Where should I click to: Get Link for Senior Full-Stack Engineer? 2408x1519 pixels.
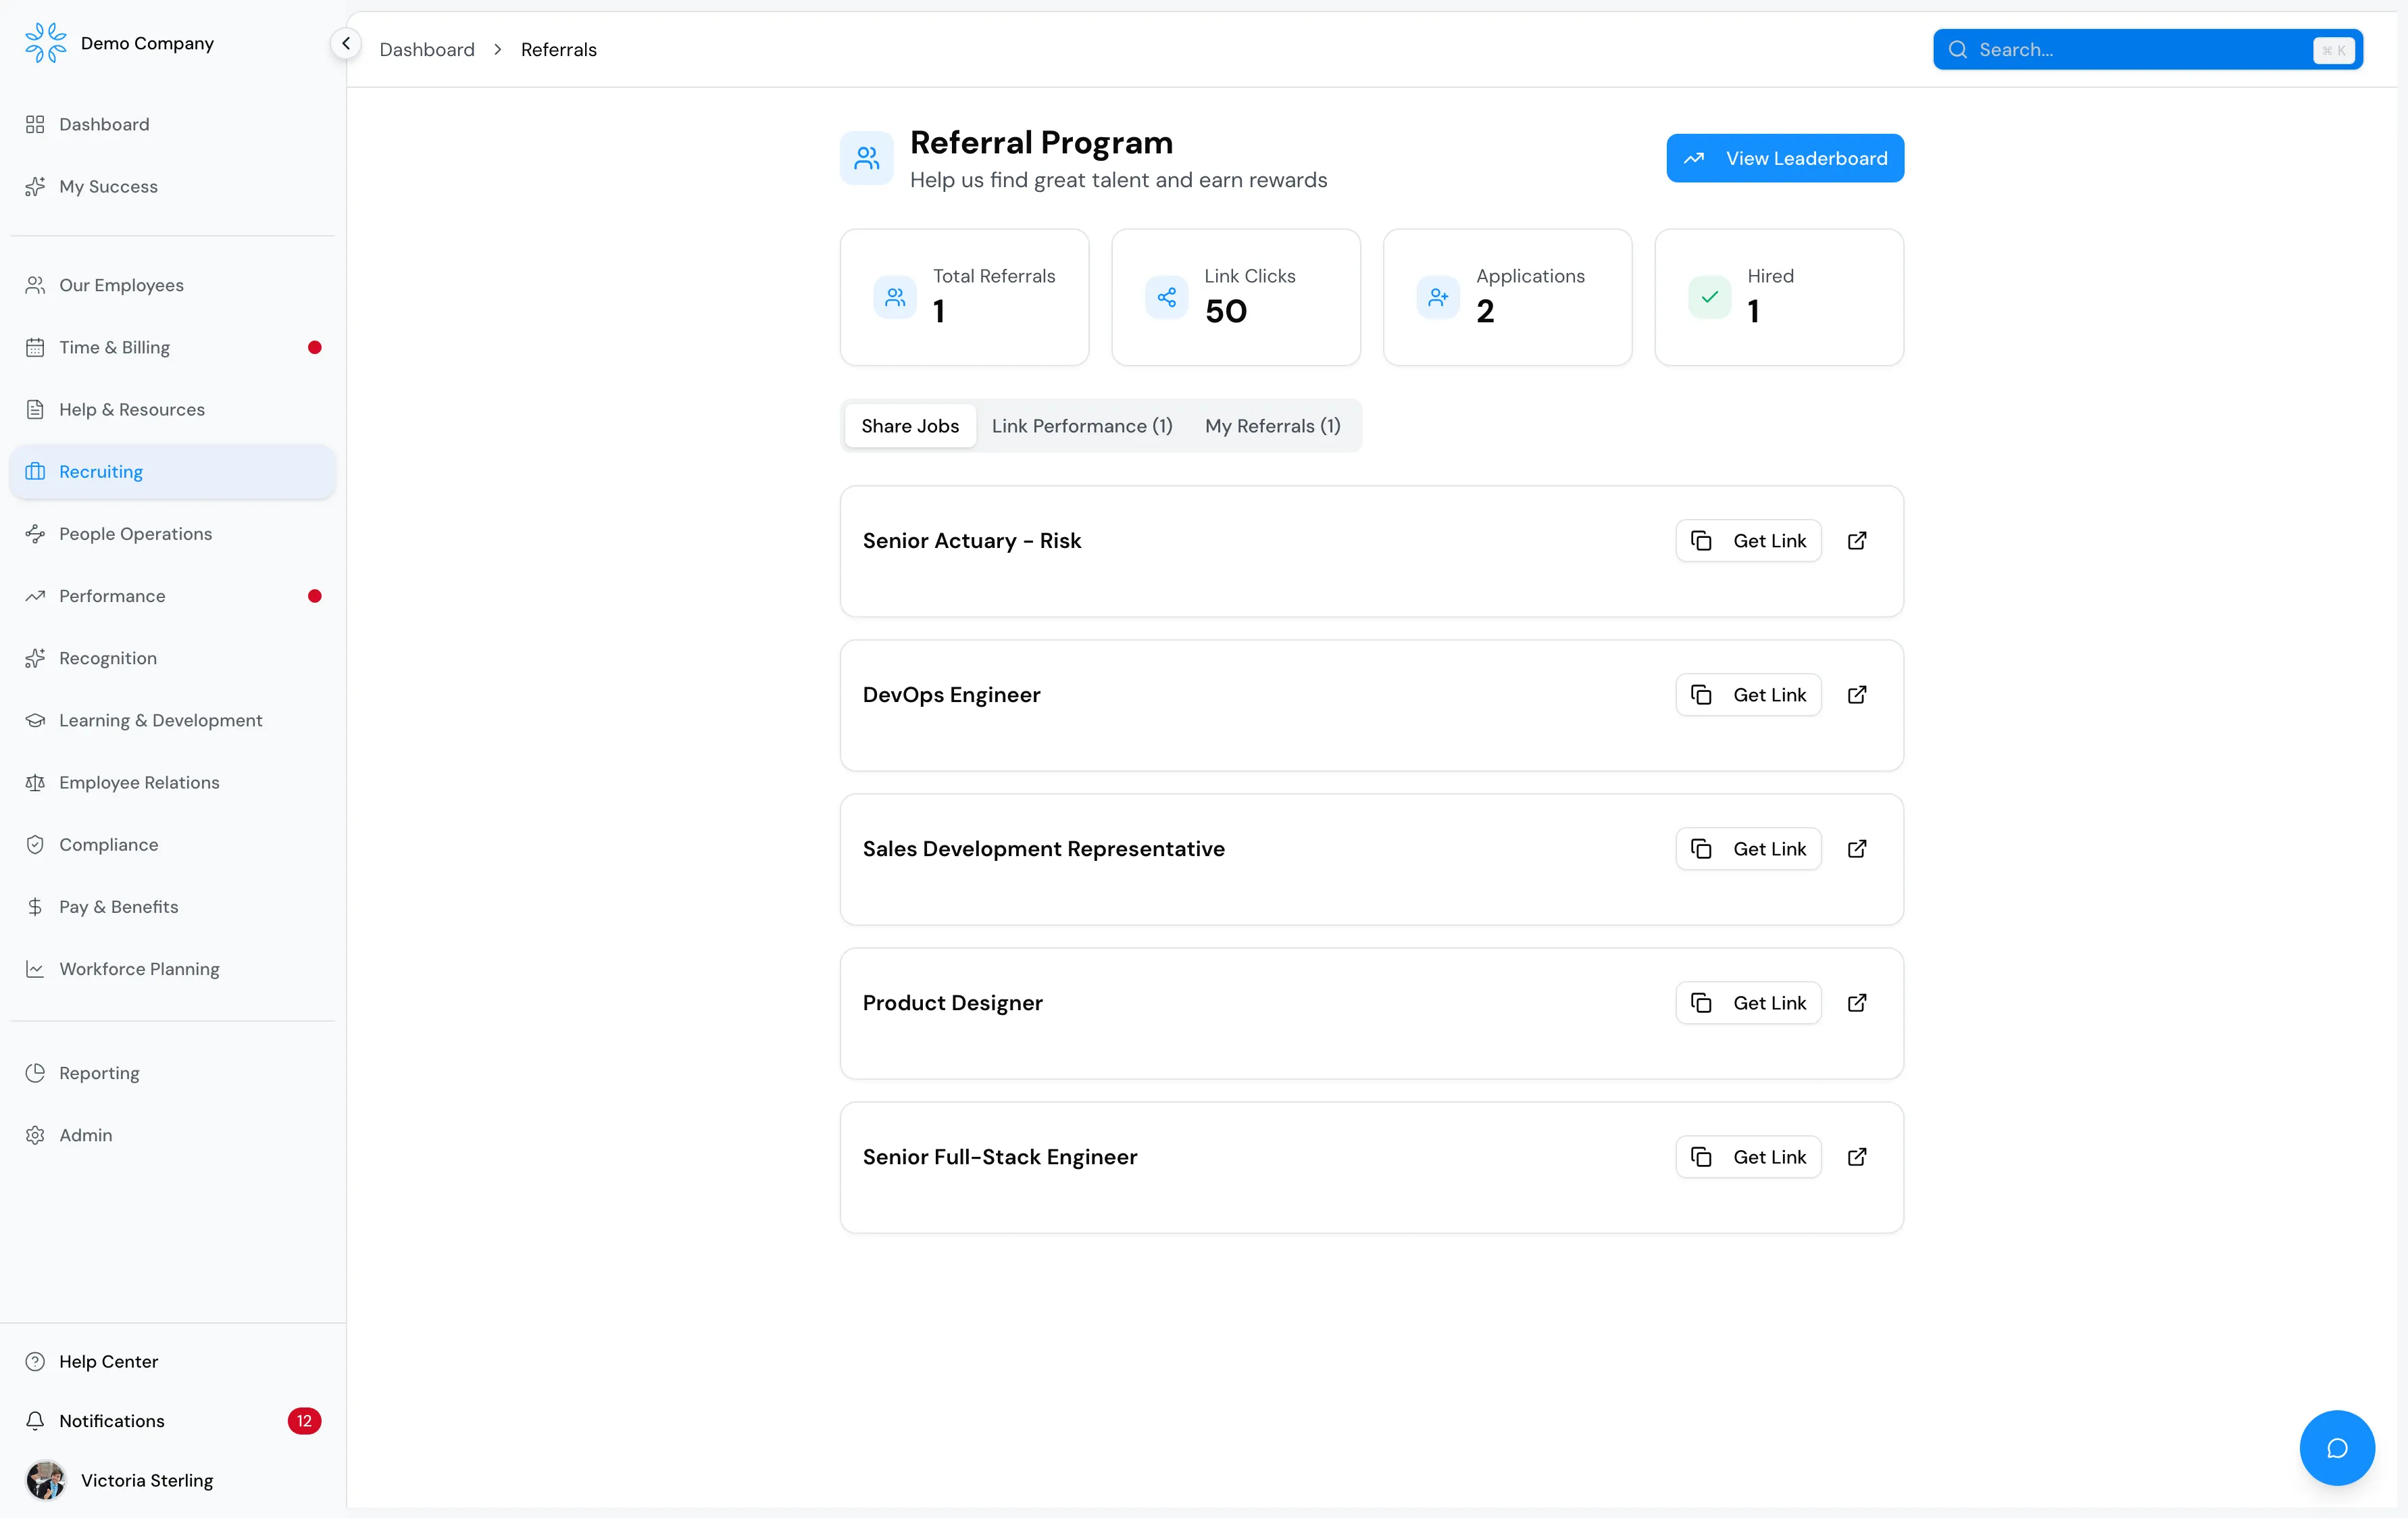point(1748,1156)
